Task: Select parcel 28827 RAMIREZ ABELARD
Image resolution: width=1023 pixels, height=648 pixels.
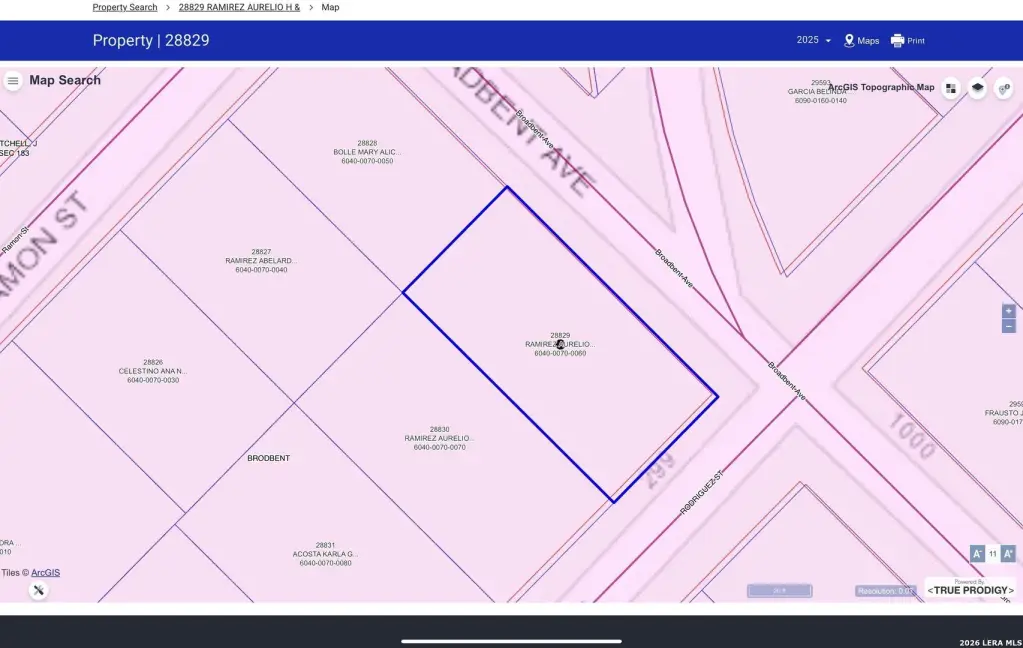Action: click(261, 261)
